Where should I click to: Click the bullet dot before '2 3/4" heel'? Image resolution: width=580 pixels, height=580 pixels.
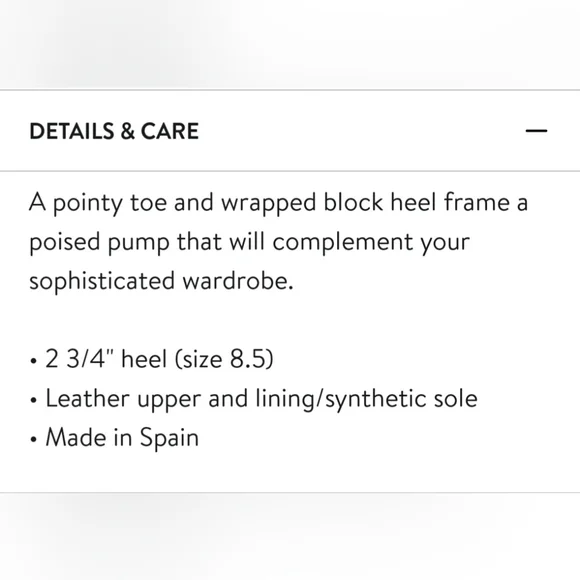tap(34, 361)
